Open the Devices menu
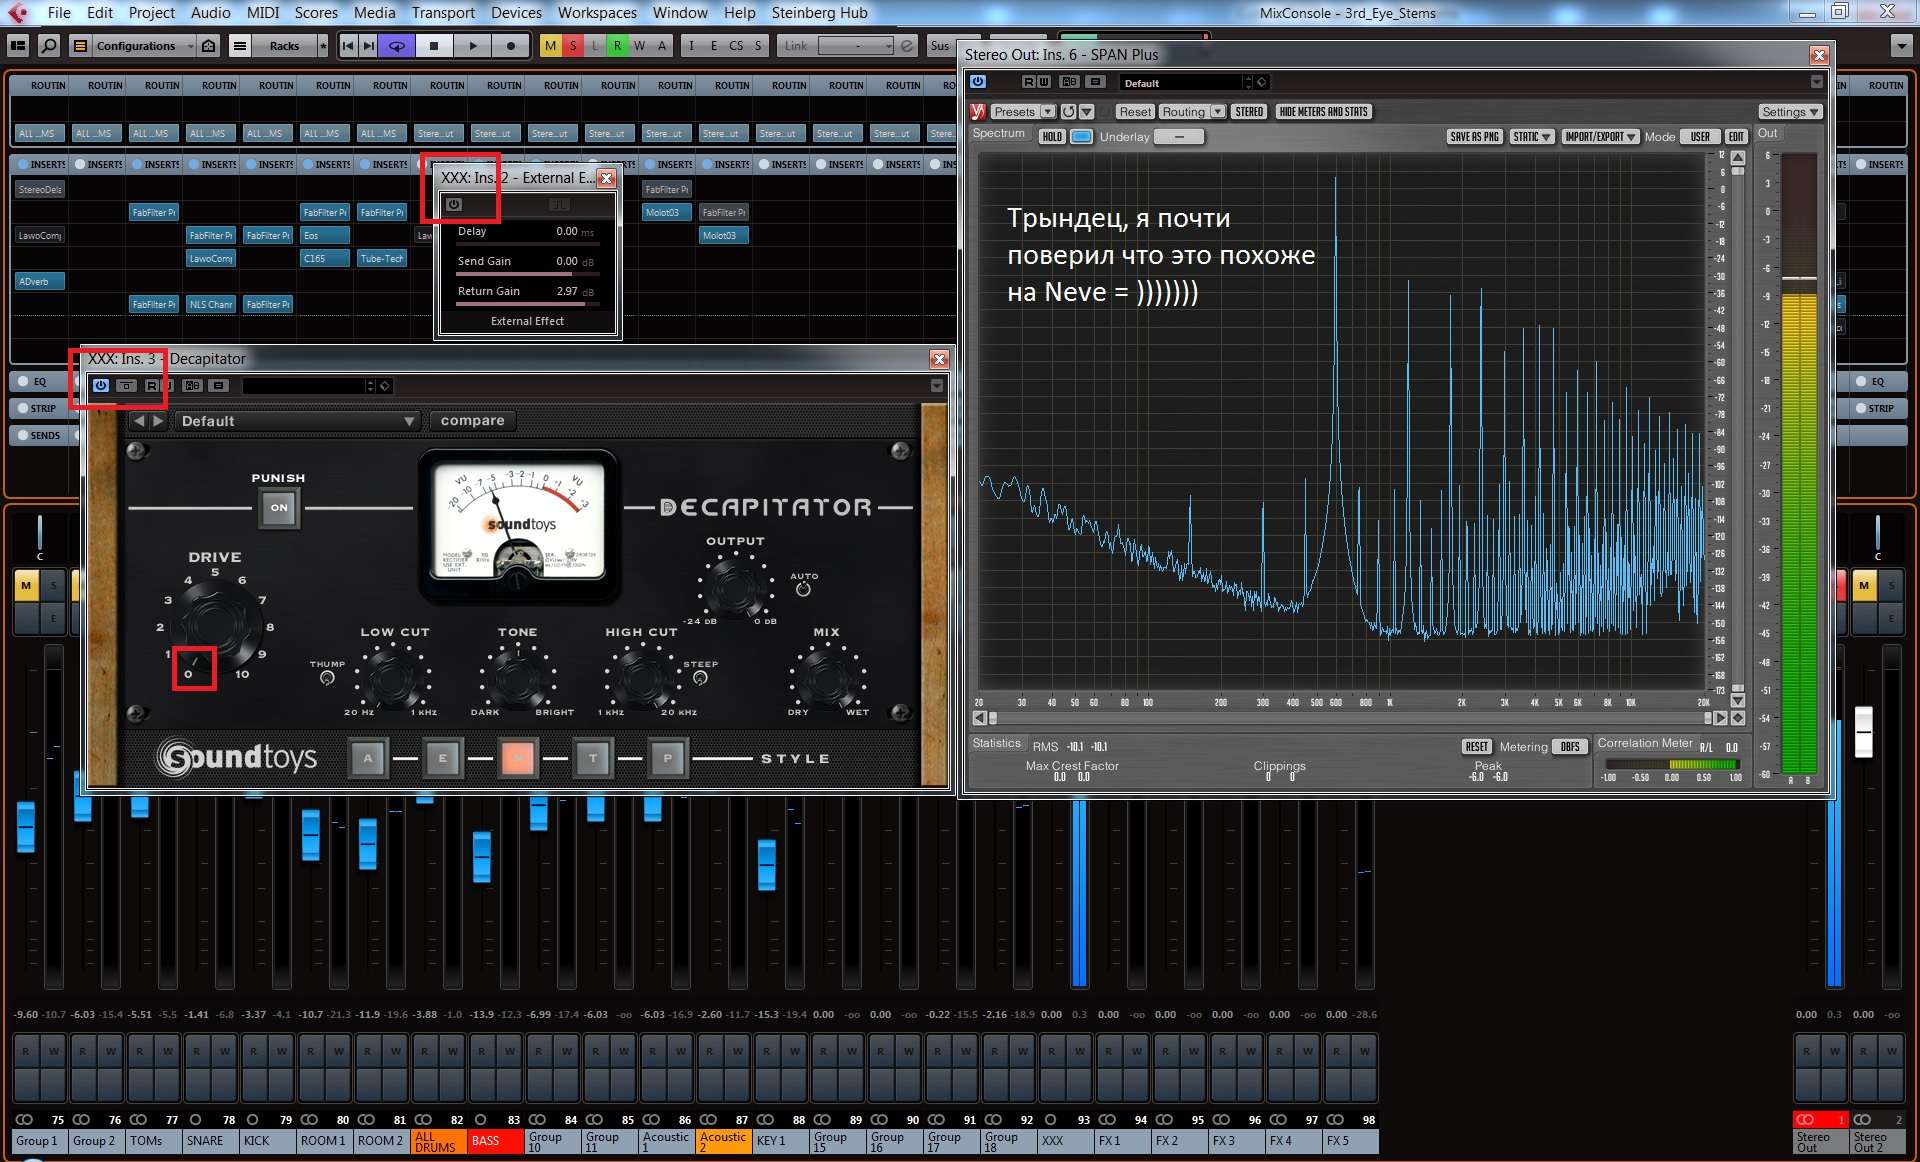 (x=516, y=13)
